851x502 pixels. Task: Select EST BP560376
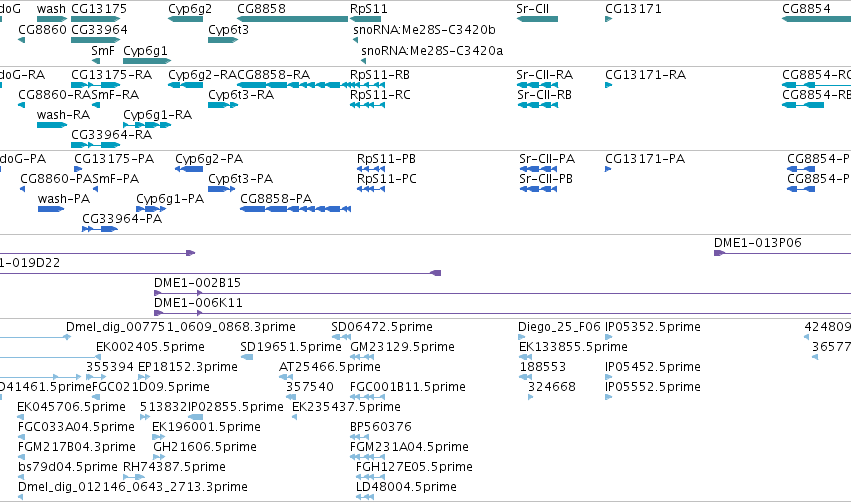pyautogui.click(x=381, y=427)
